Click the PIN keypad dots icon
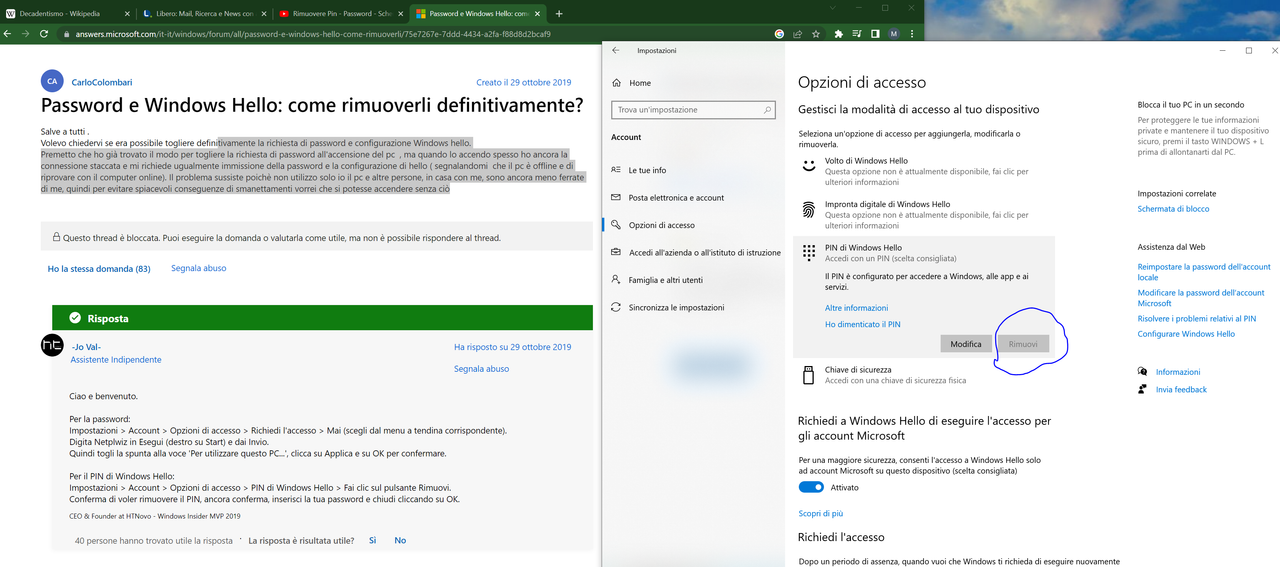This screenshot has height=567, width=1280. (x=809, y=253)
